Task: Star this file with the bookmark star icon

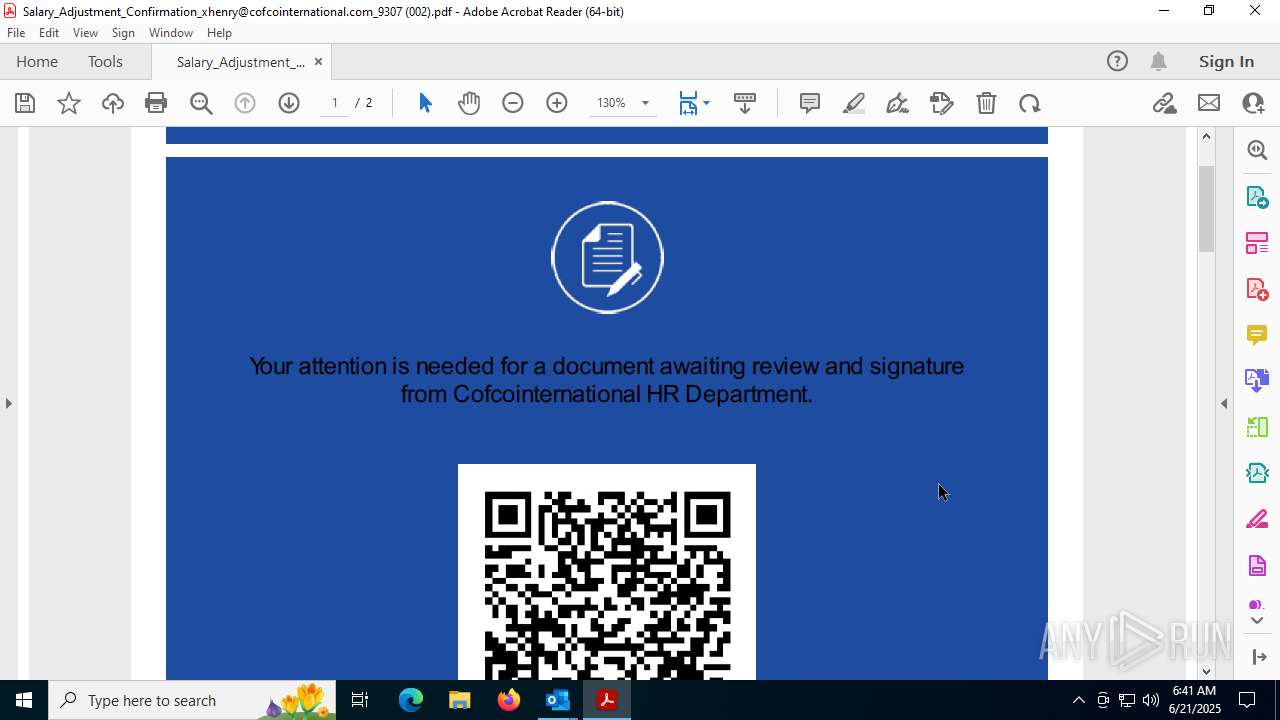Action: click(69, 103)
